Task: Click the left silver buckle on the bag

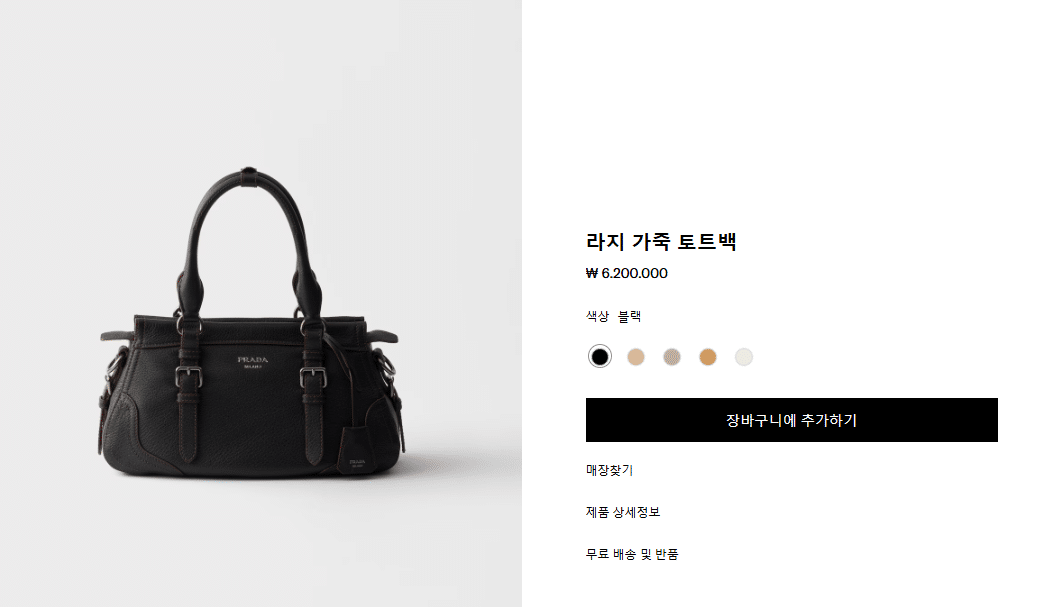Action: click(x=189, y=377)
